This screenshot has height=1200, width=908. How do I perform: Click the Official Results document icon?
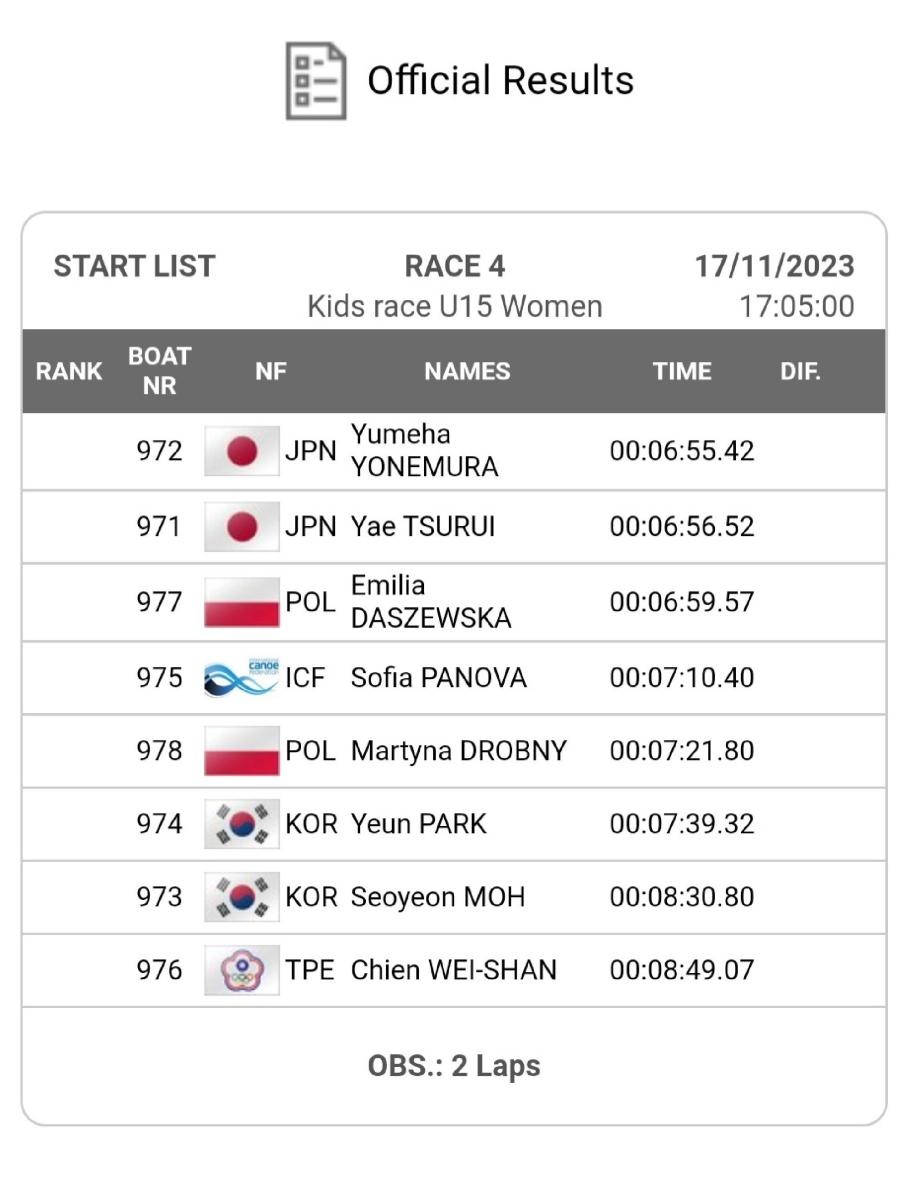click(x=316, y=81)
